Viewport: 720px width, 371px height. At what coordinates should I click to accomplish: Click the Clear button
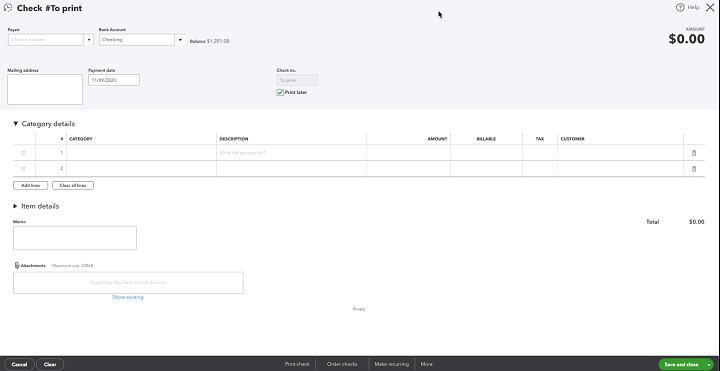[x=50, y=365]
